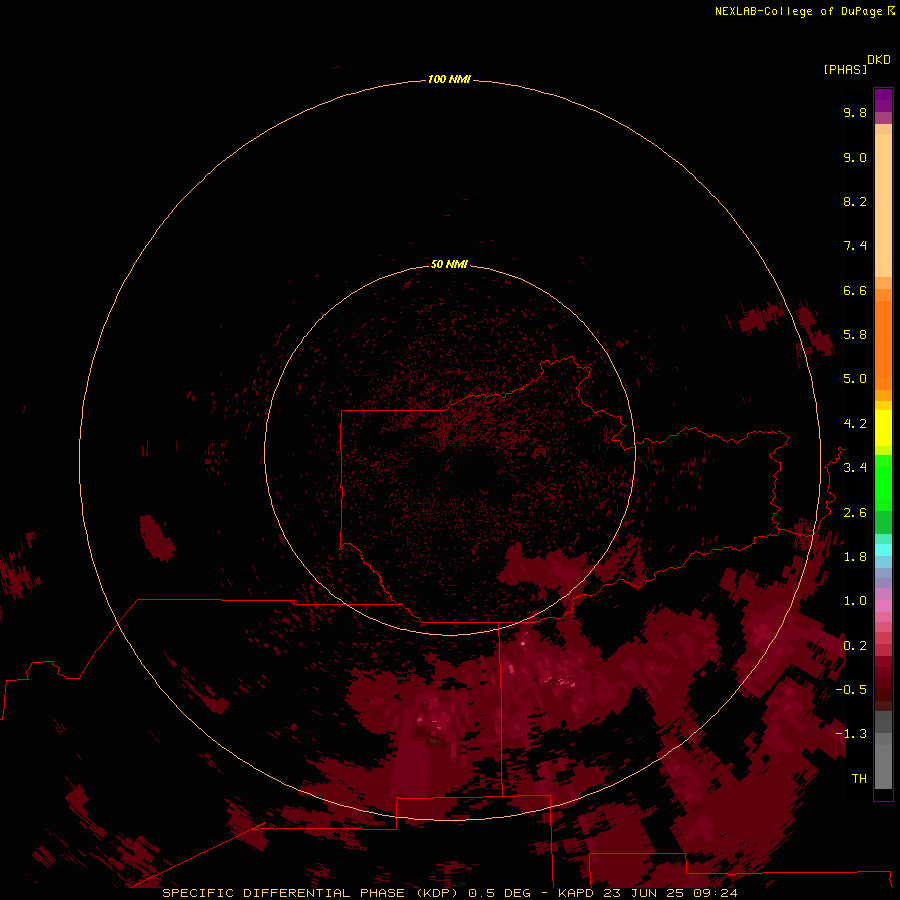Screen dimensions: 900x900
Task: Click the 2.6 value on the color scale
Action: point(855,513)
